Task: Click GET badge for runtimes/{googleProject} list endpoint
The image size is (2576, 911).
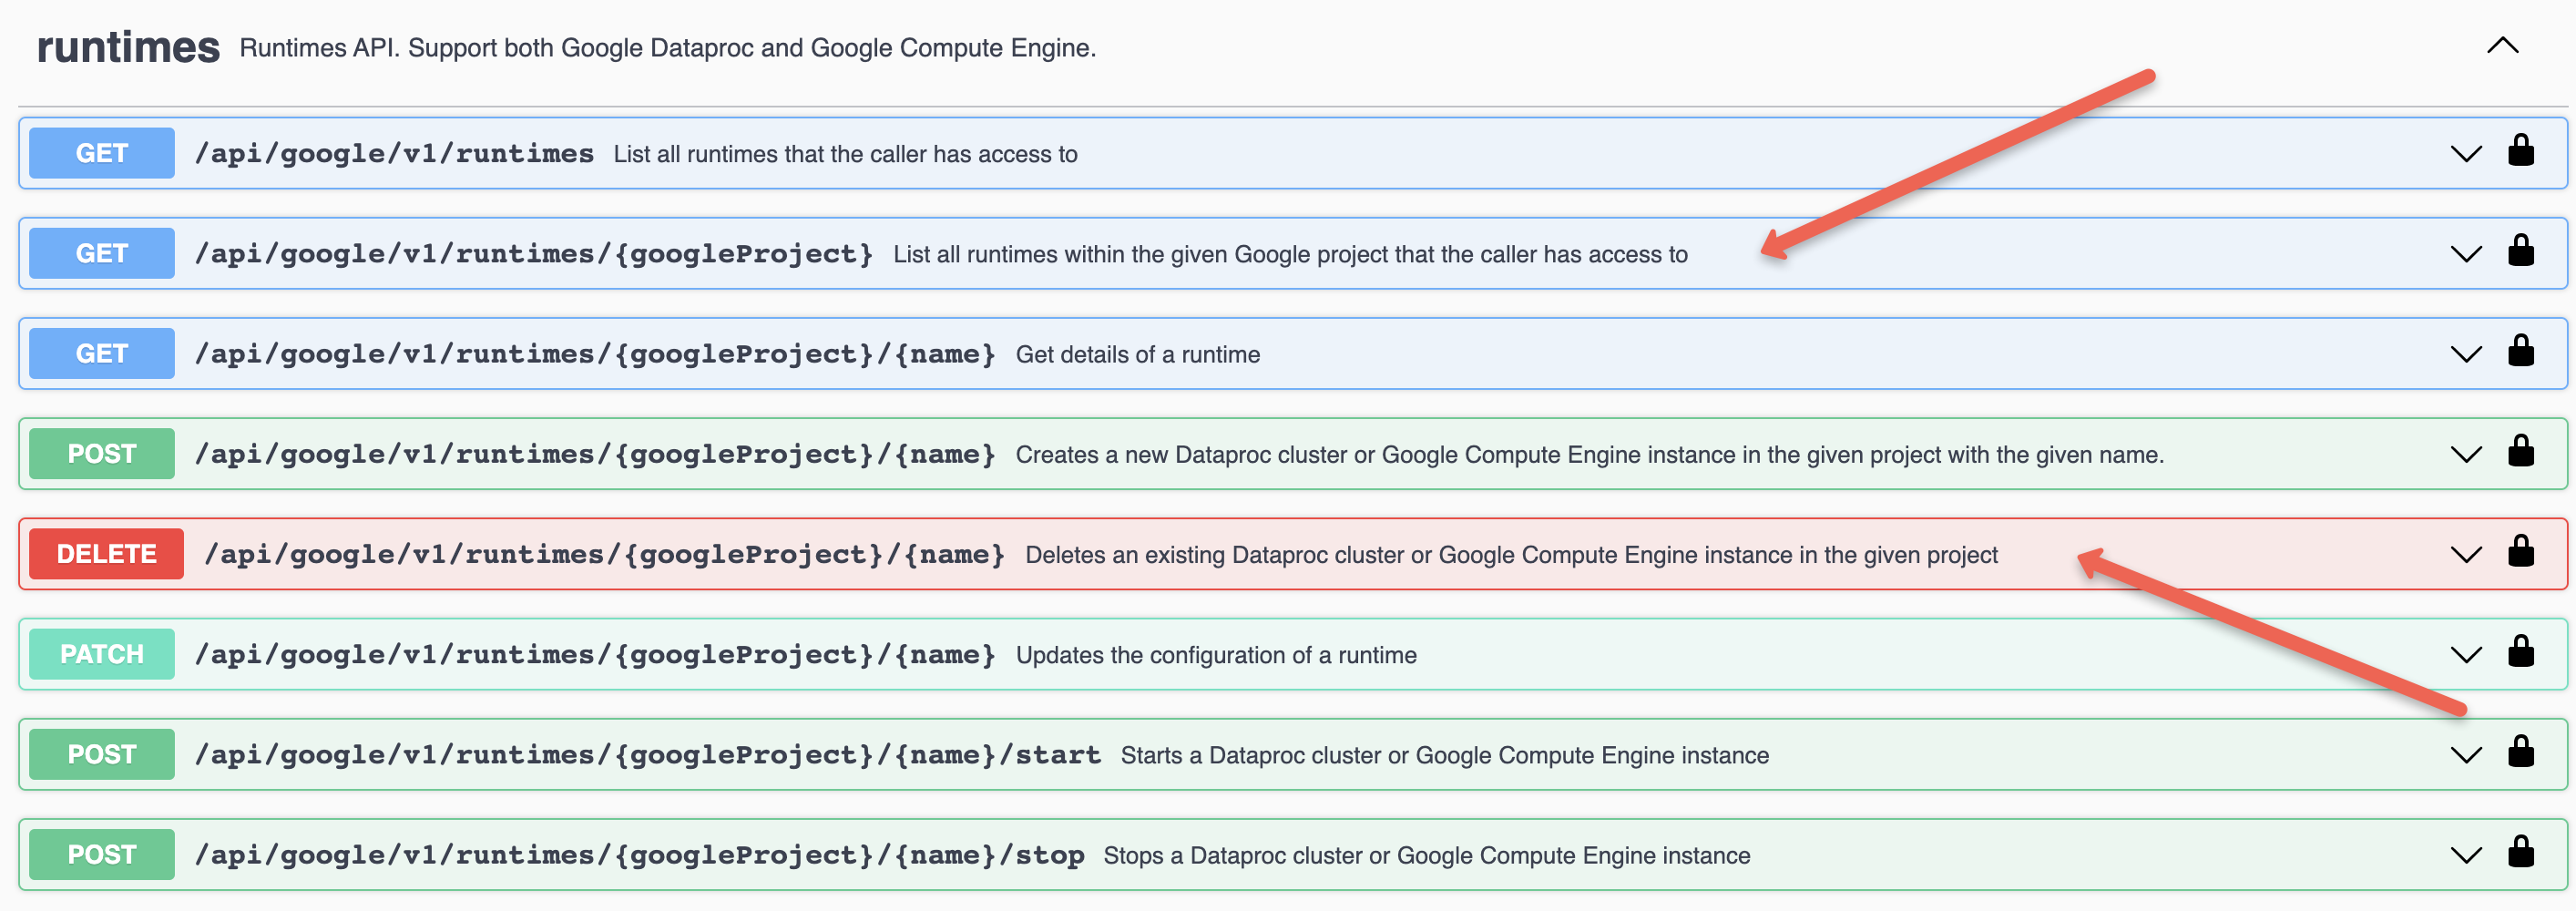Action: [102, 253]
